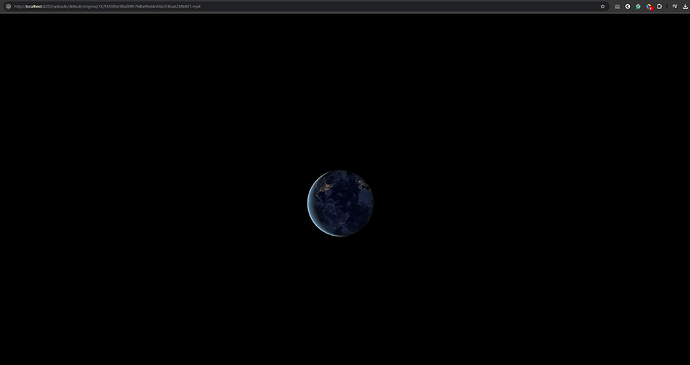Click the localhost mp4 URL in address bar
Image resolution: width=690 pixels, height=365 pixels.
(107, 7)
